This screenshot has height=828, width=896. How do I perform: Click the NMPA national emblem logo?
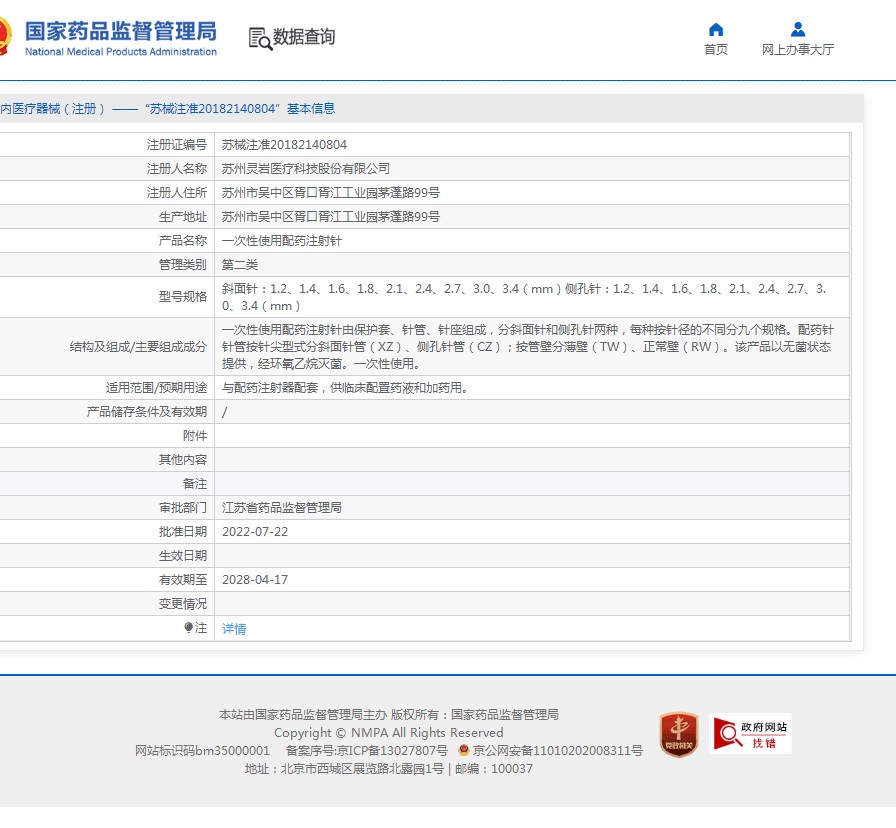pos(3,37)
